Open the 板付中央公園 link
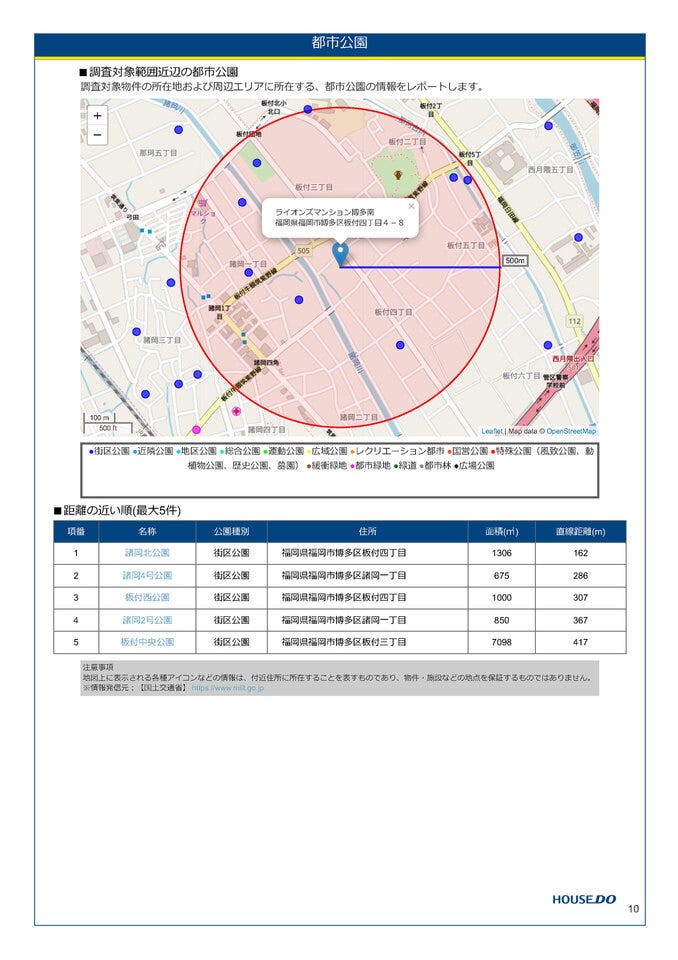 [x=147, y=642]
